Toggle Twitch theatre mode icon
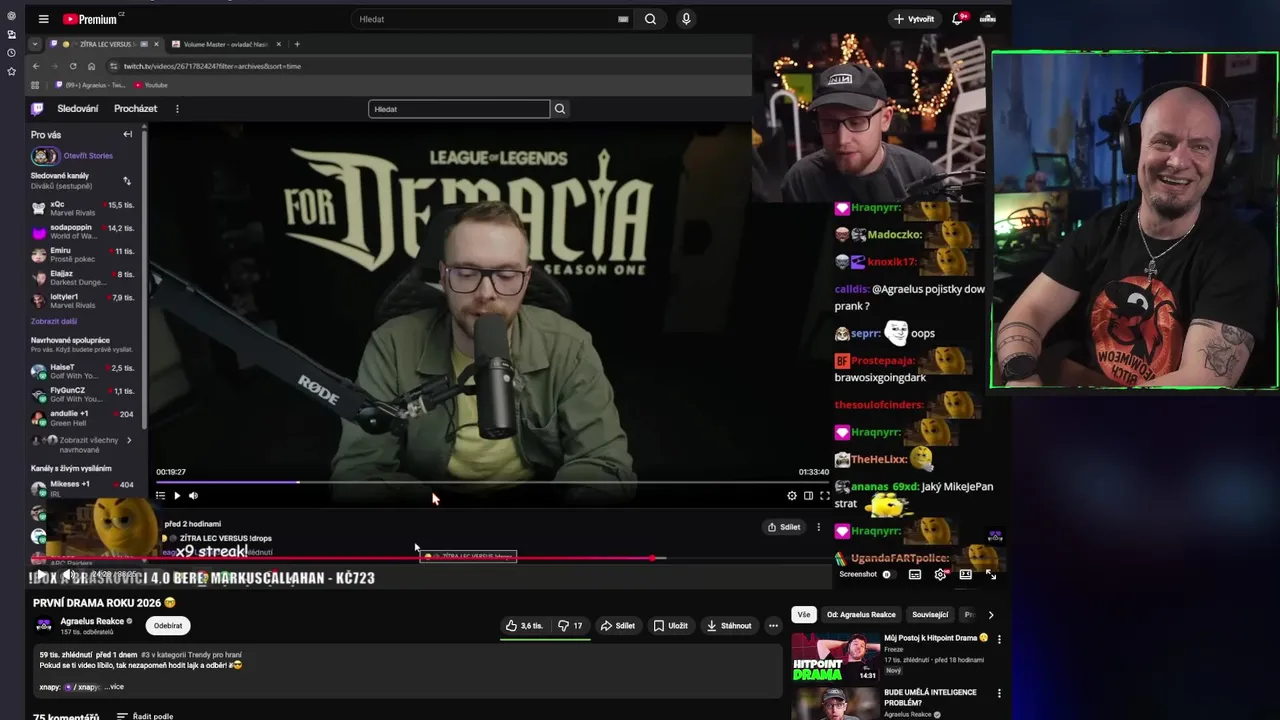Image resolution: width=1280 pixels, height=720 pixels. (808, 496)
